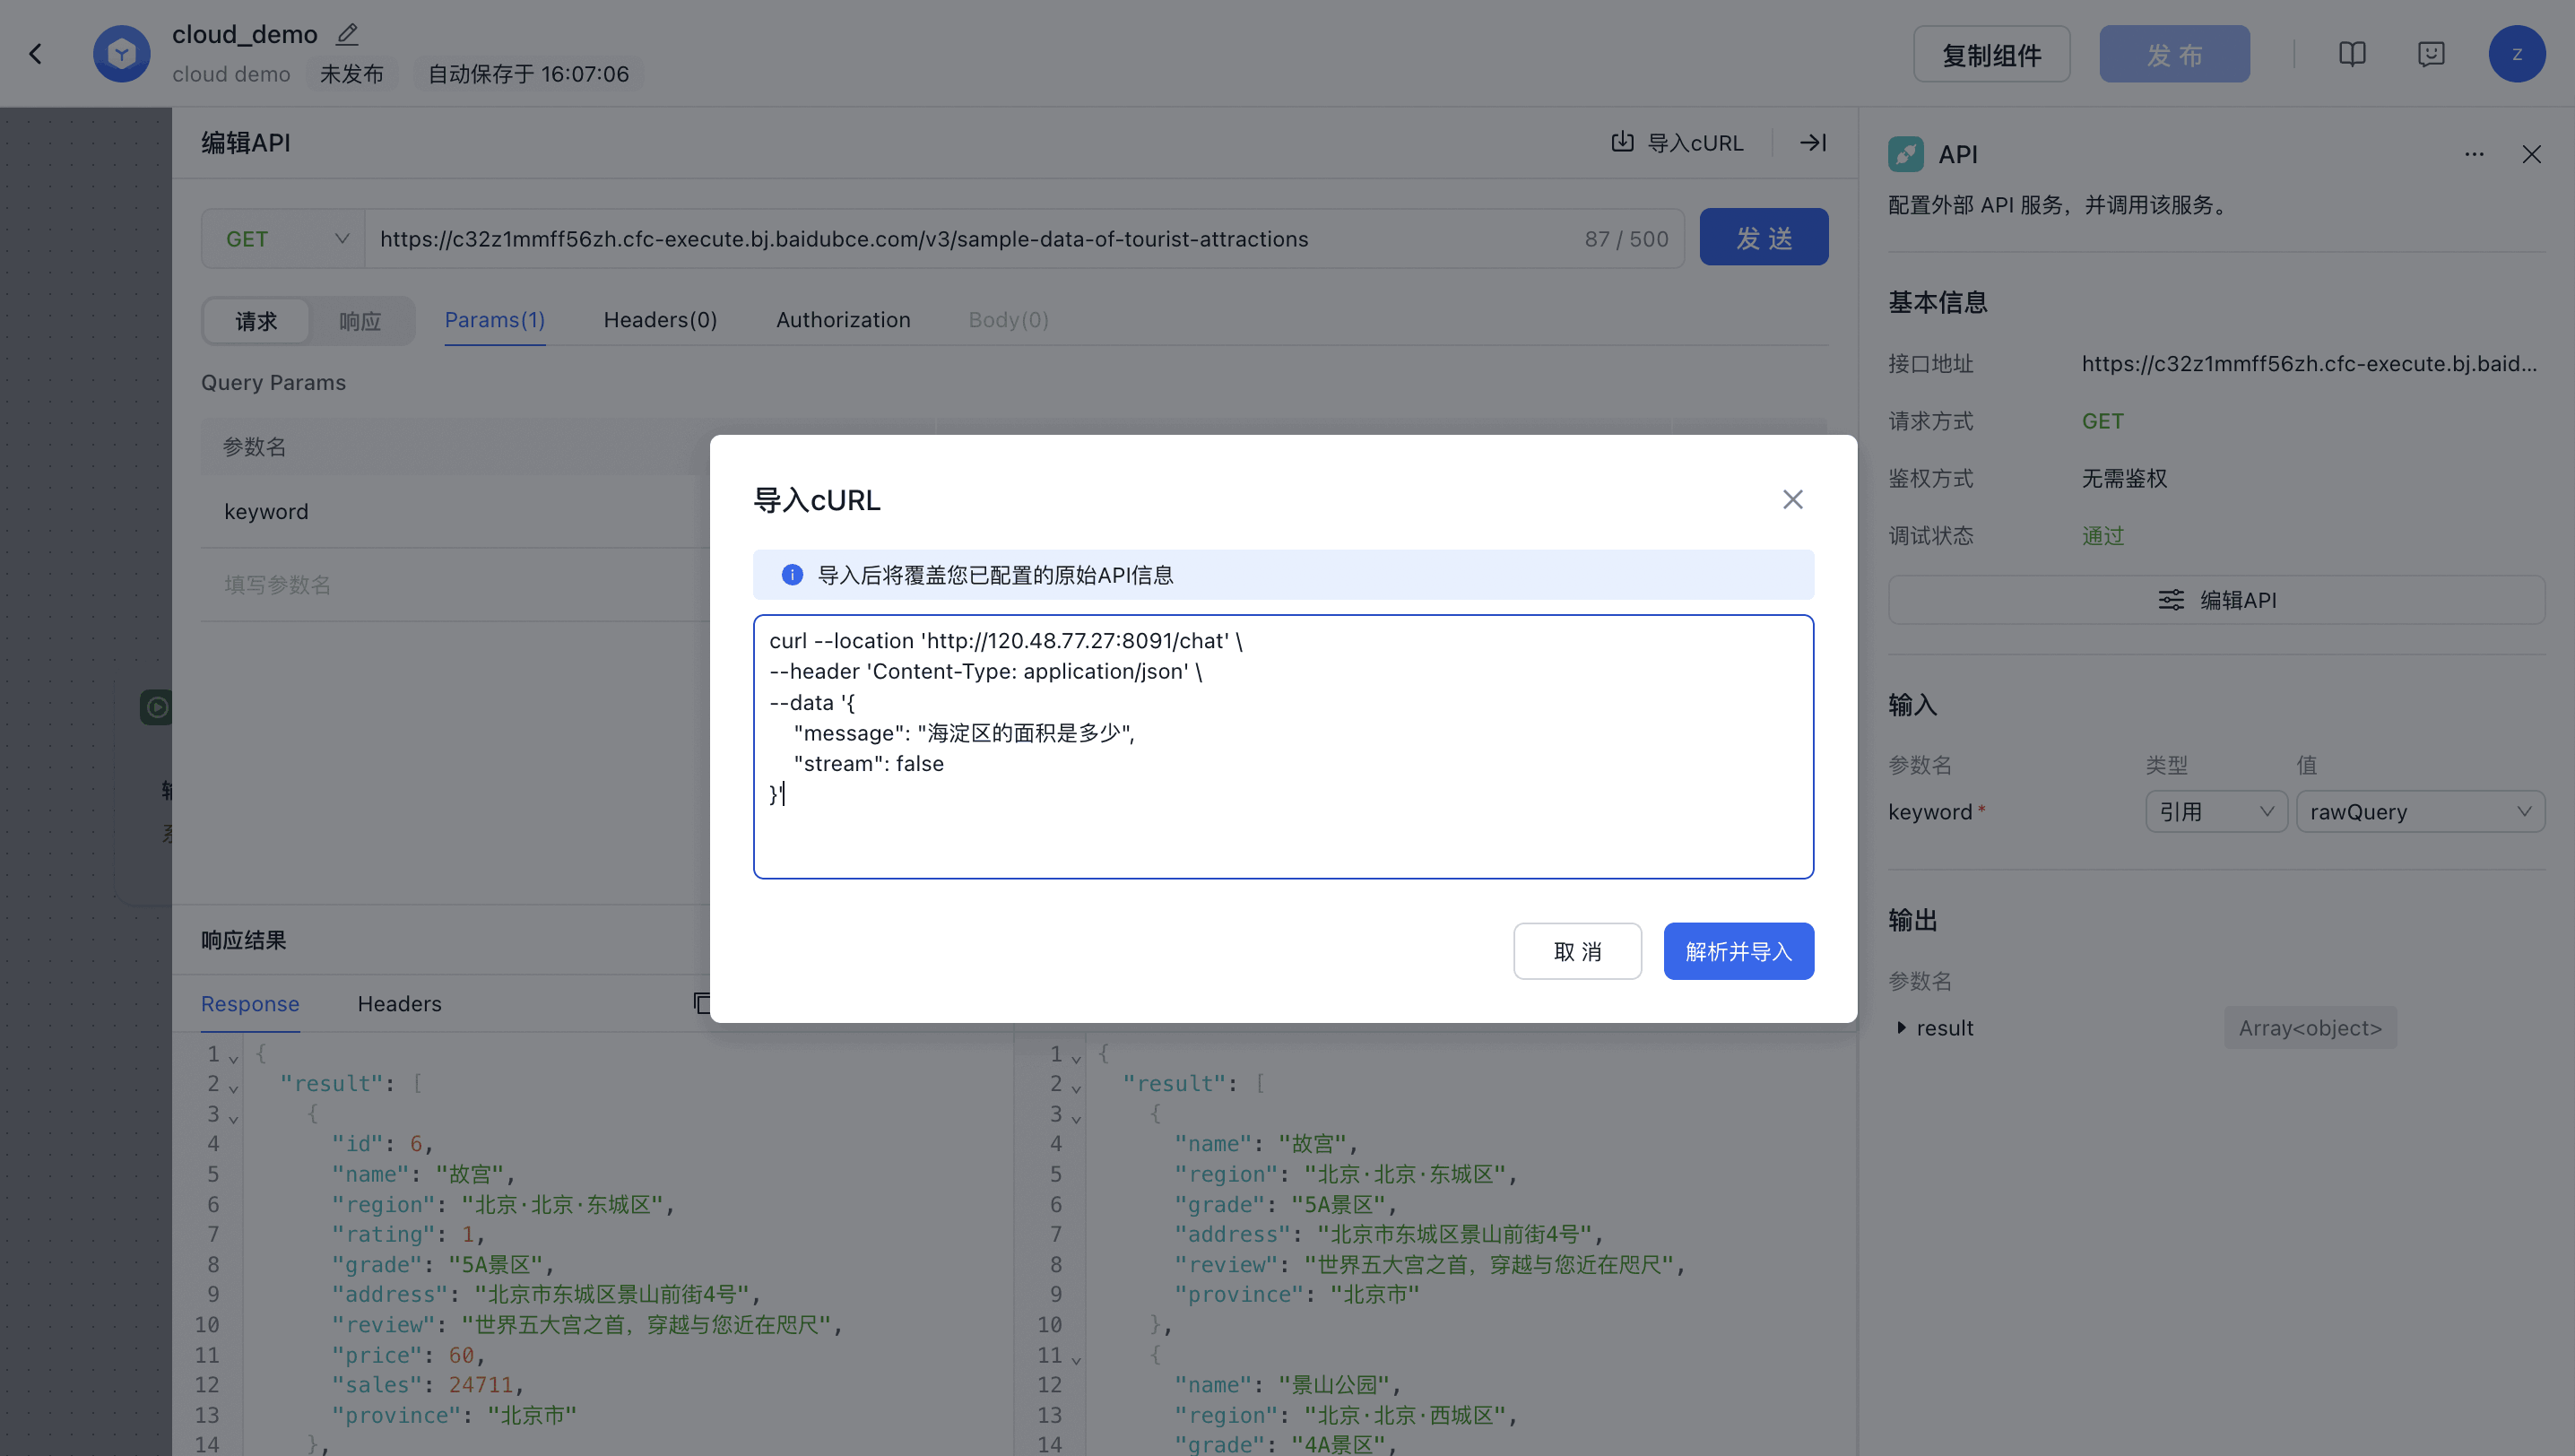Click the "name": "景山公园" line
Image resolution: width=2575 pixels, height=1456 pixels.
(1288, 1385)
